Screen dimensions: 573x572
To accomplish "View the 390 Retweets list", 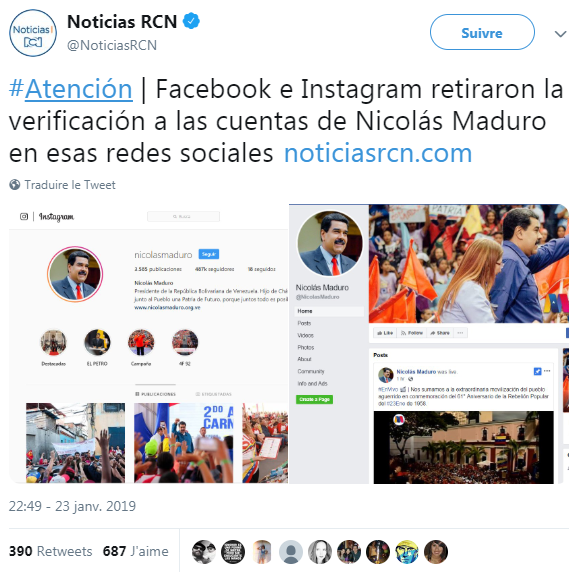I will pyautogui.click(x=50, y=551).
